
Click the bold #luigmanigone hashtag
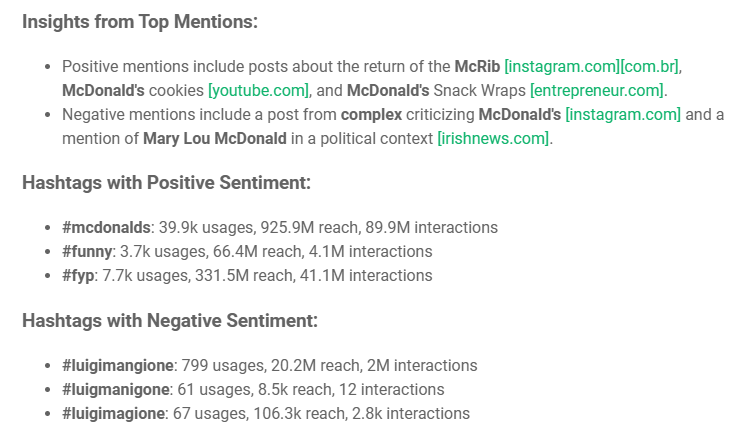[115, 389]
